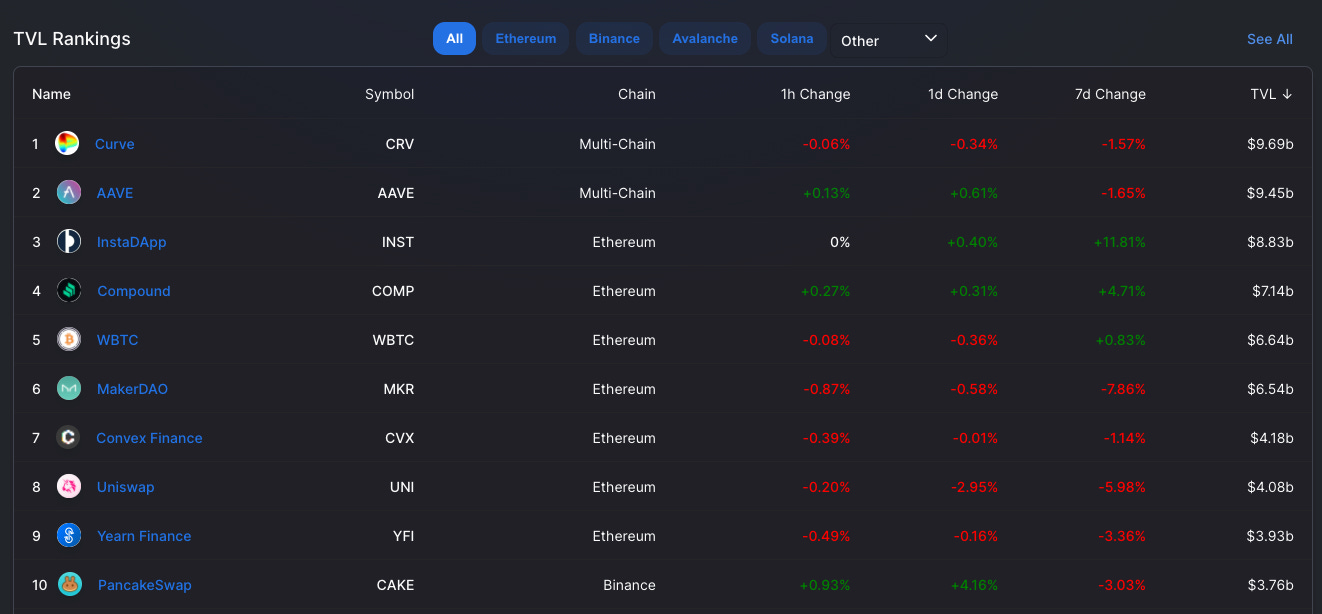Switch to the Avalanche filter
The width and height of the screenshot is (1322, 614).
click(x=705, y=39)
